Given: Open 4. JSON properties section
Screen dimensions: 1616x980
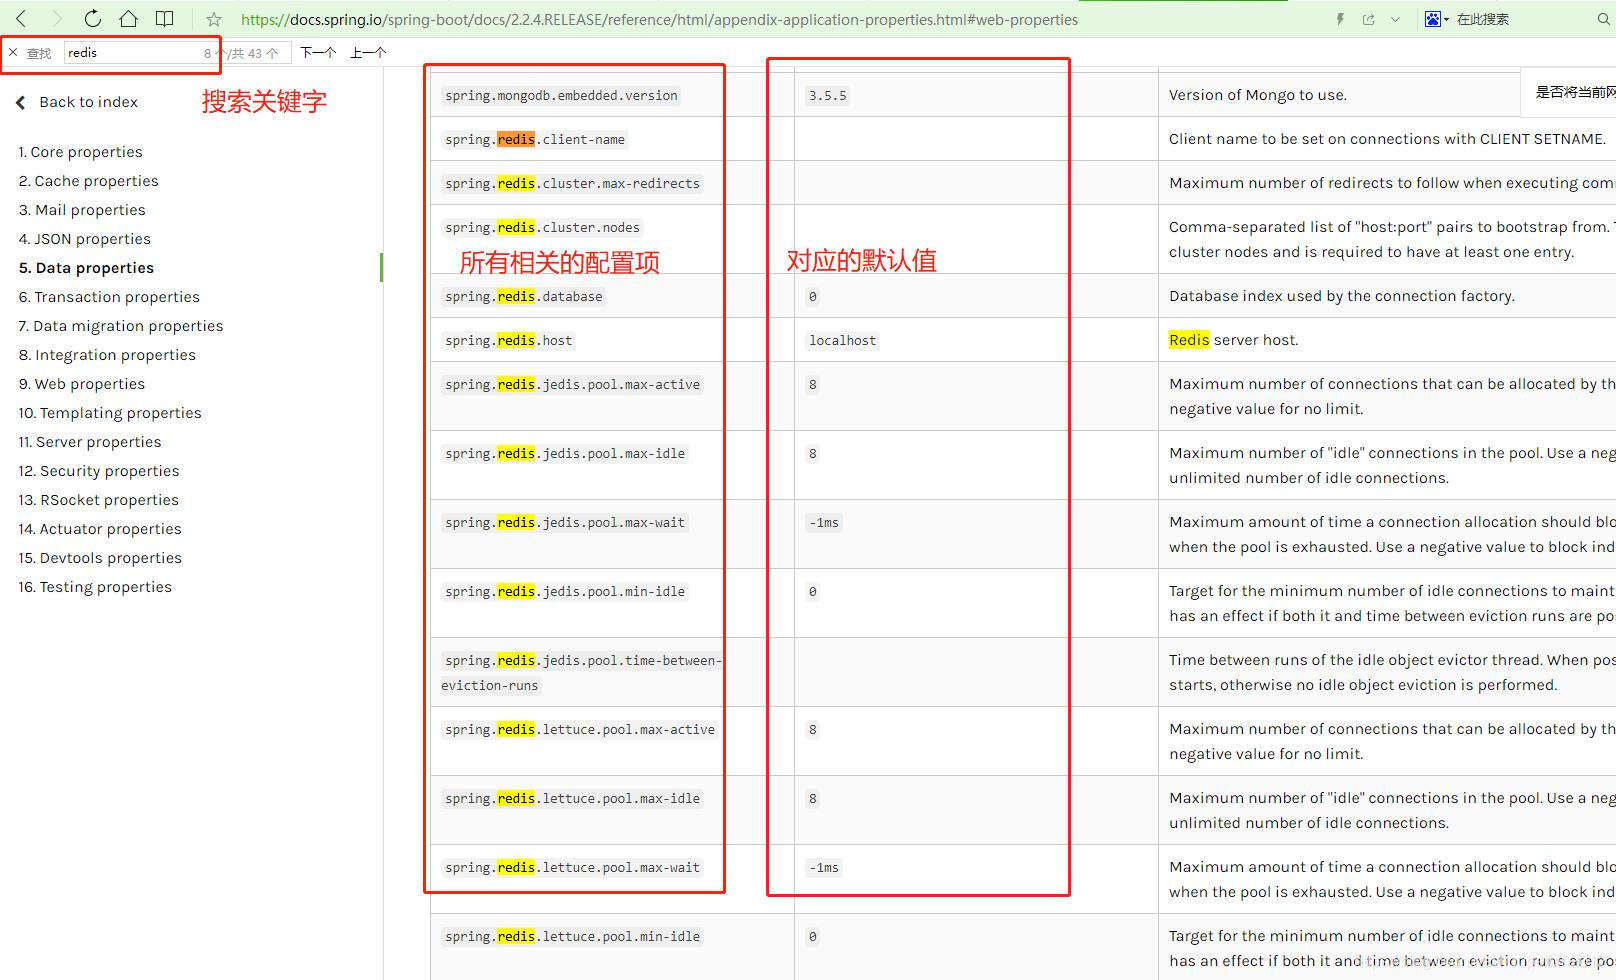Looking at the screenshot, I should pos(85,239).
